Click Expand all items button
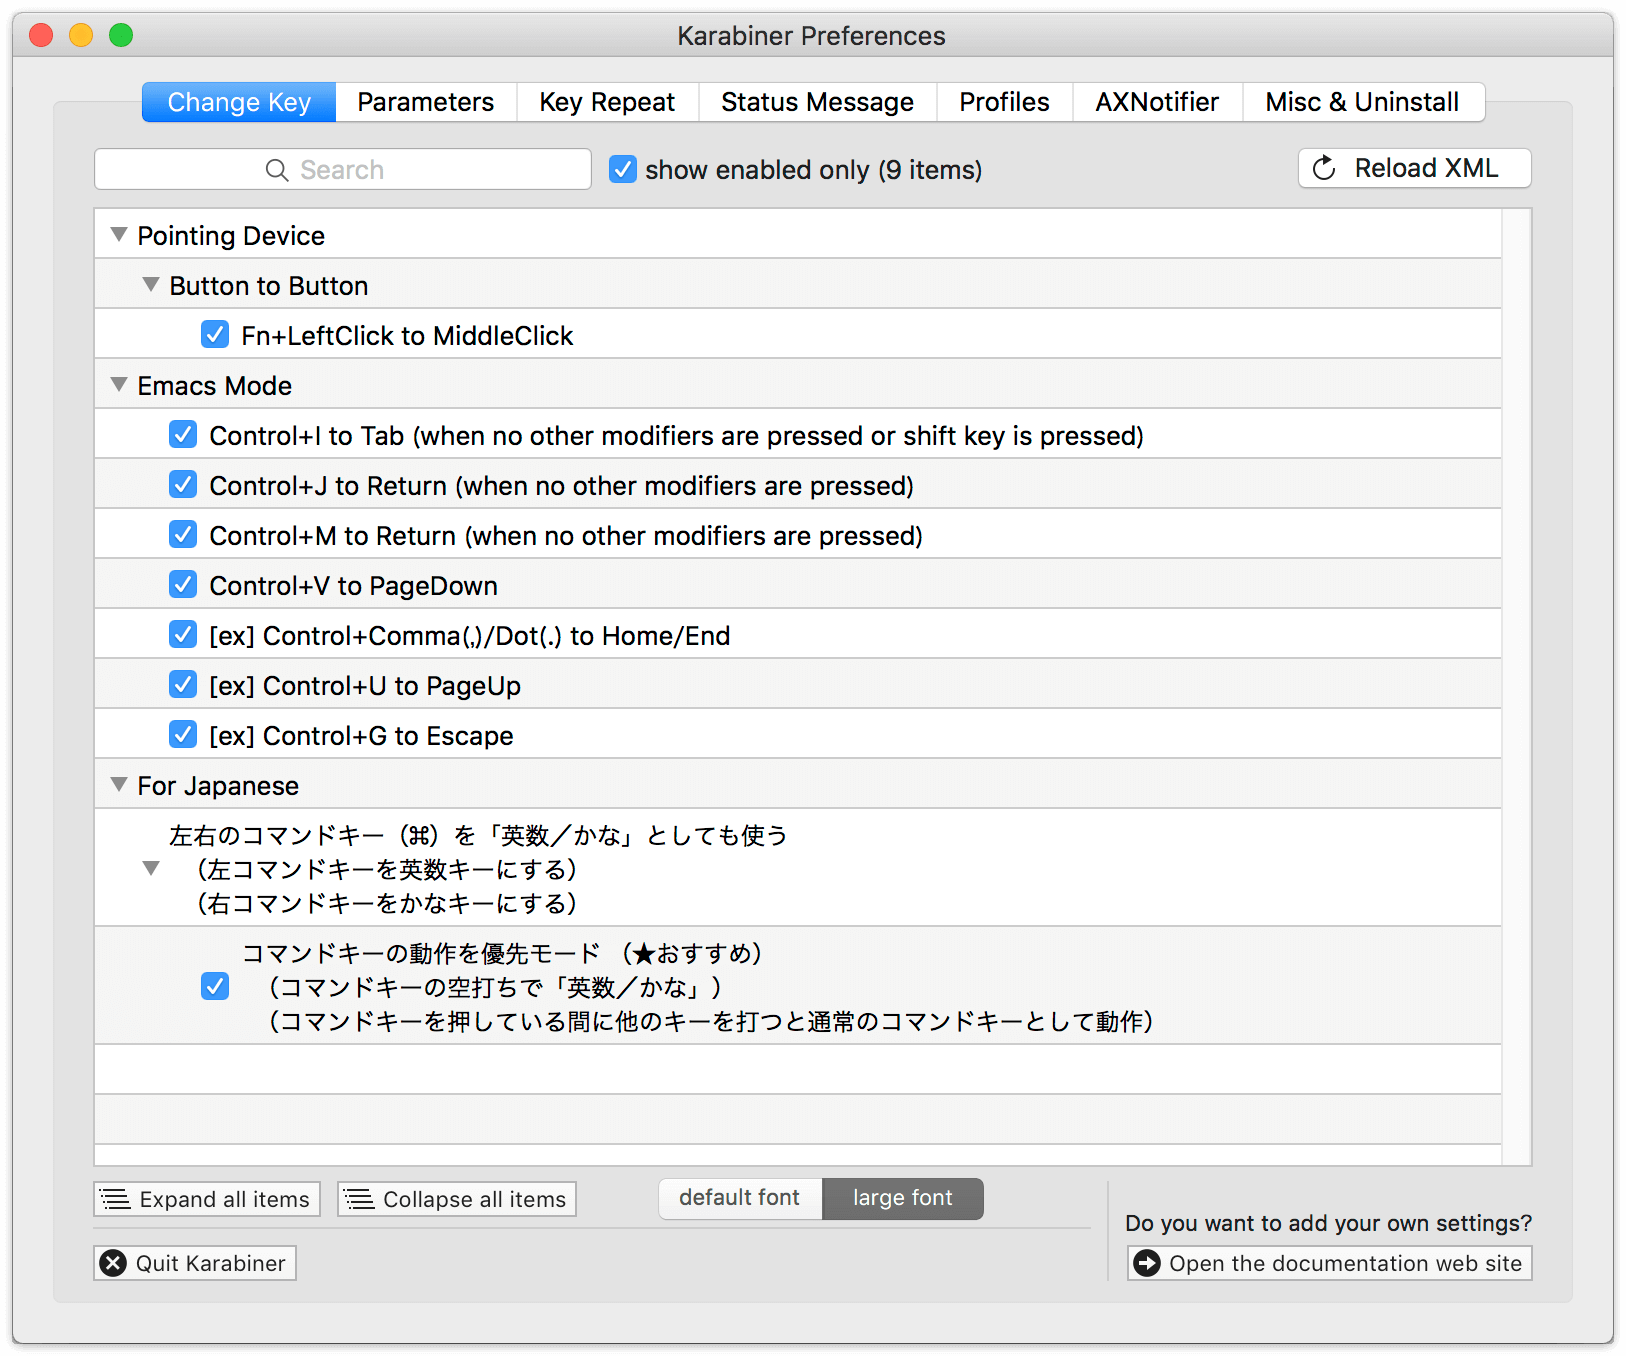 (x=207, y=1199)
